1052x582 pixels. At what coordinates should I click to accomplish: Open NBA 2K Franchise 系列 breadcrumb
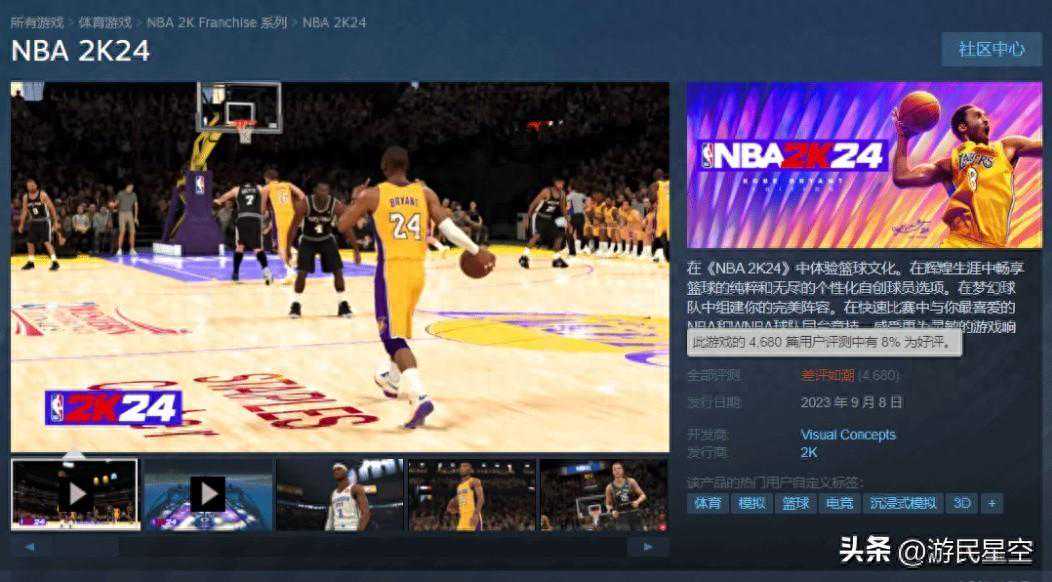(217, 22)
